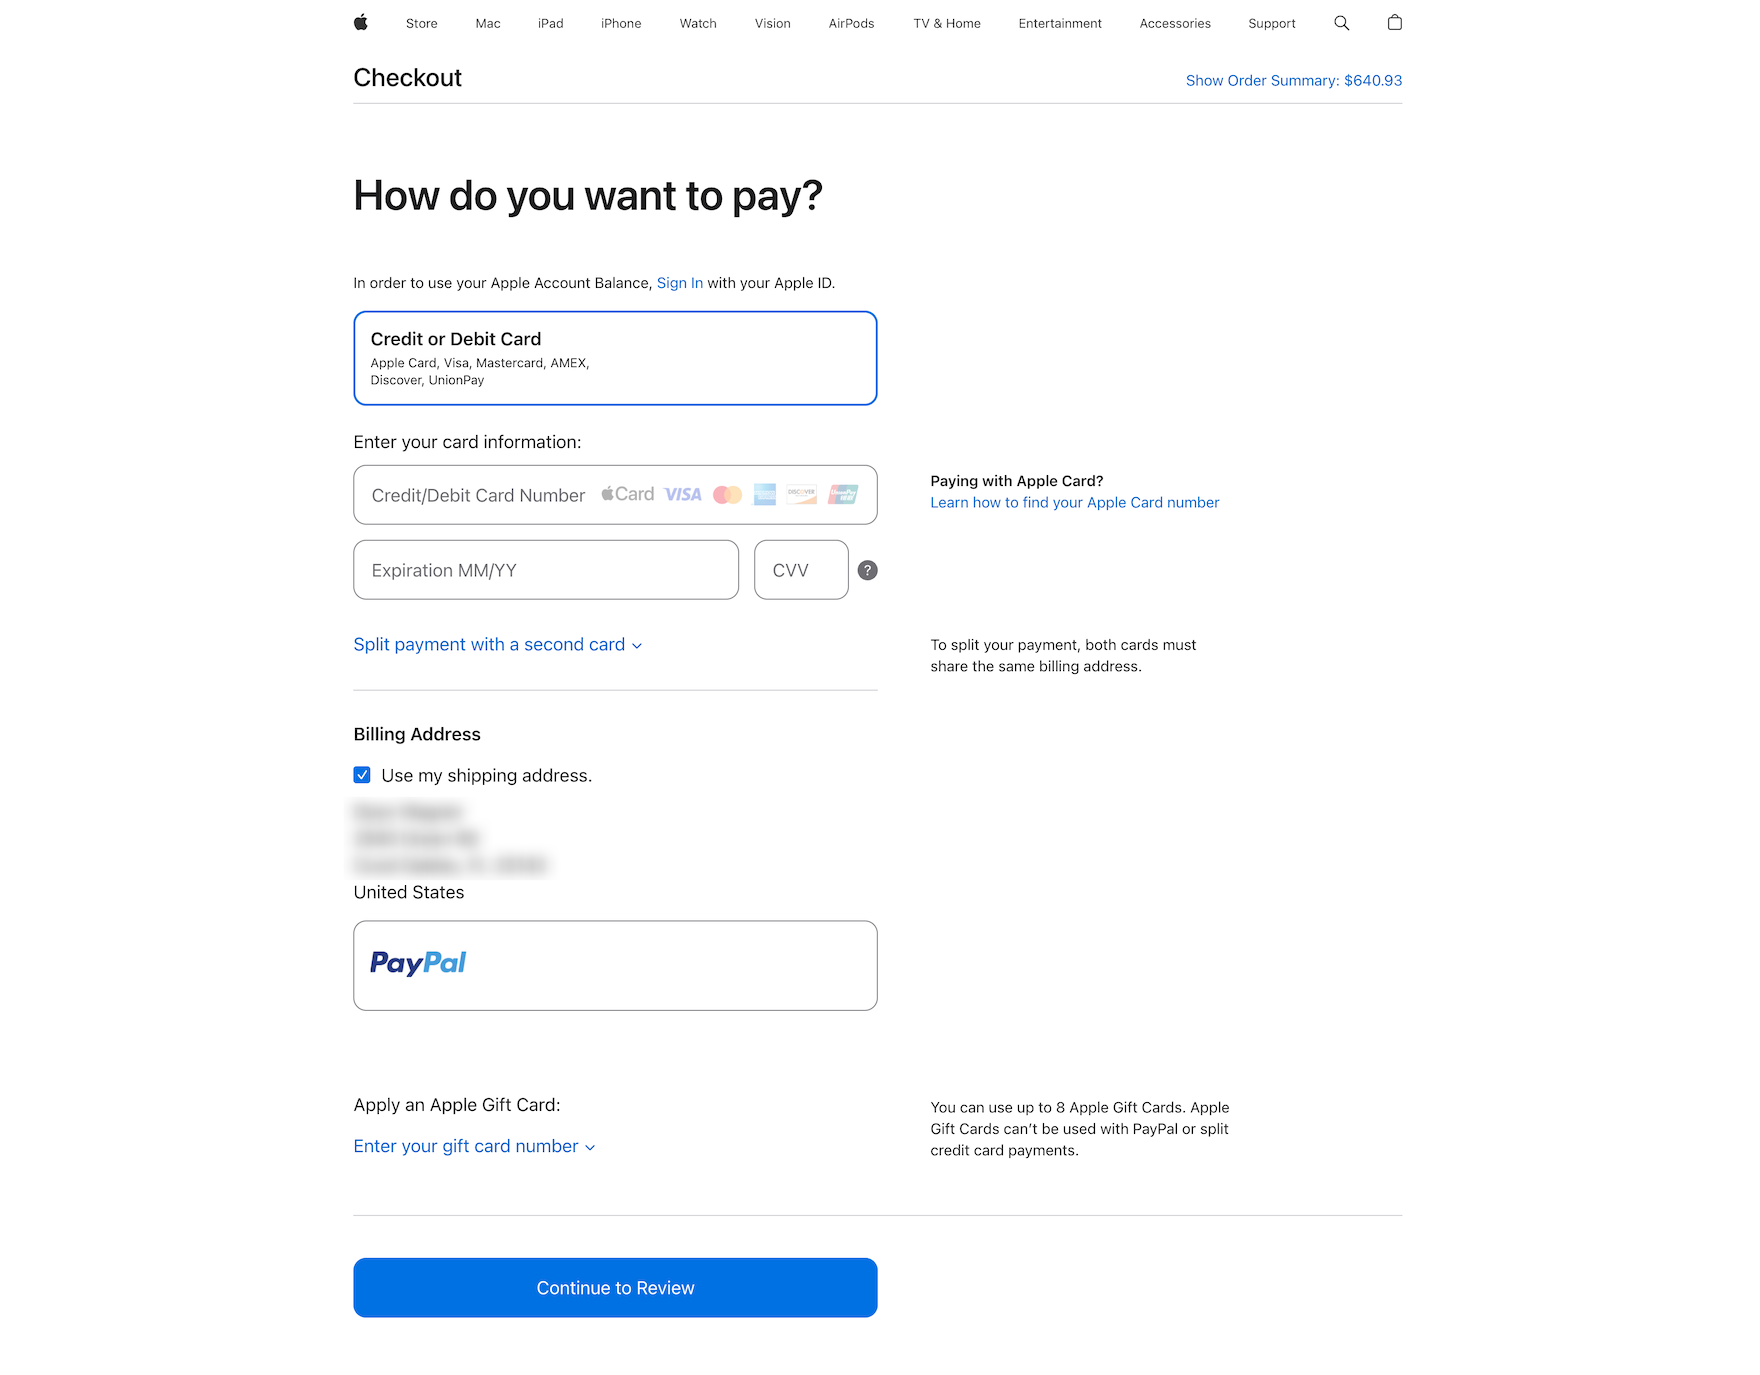Click the CVV help question mark icon

click(867, 571)
